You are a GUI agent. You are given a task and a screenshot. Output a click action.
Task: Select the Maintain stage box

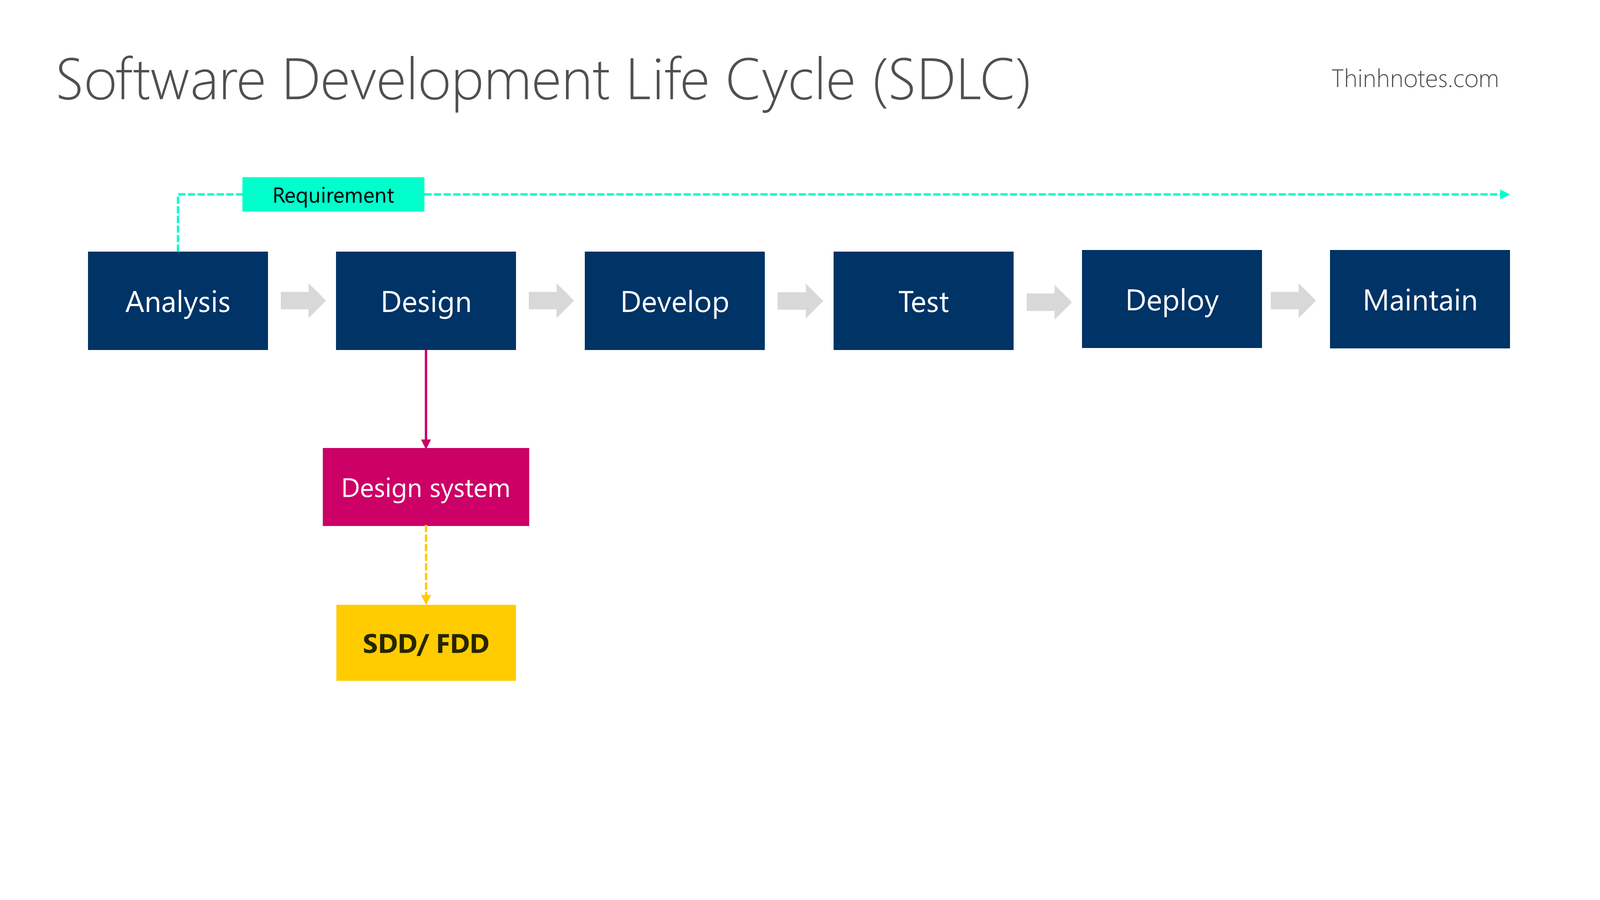point(1420,299)
